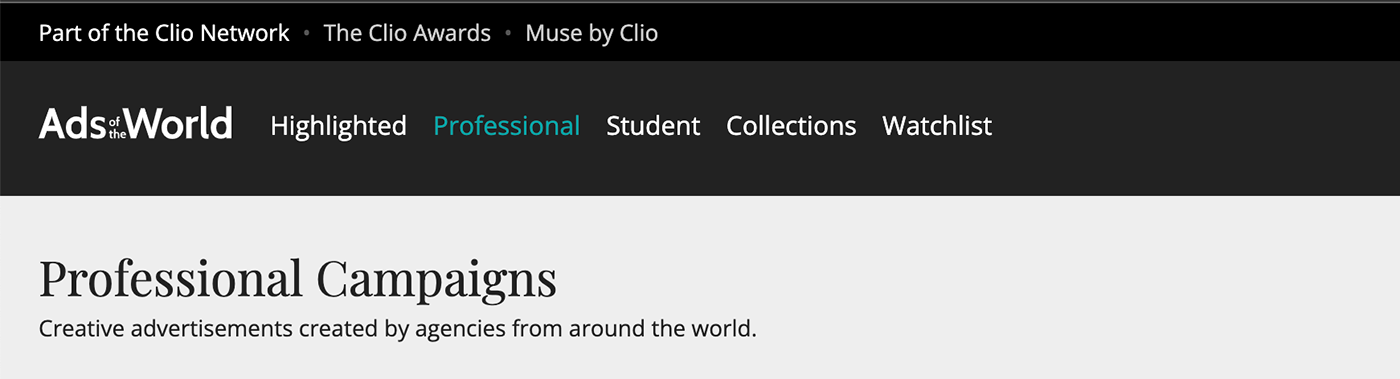Image resolution: width=1400 pixels, height=379 pixels.
Task: Select the Professional nav item
Action: click(x=506, y=126)
